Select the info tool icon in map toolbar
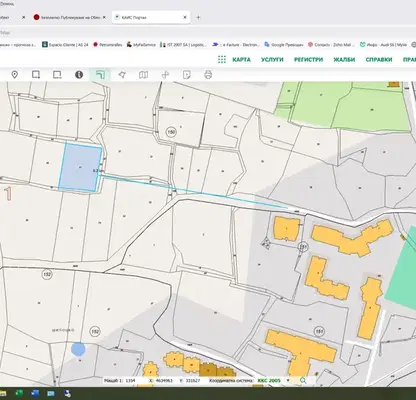The width and height of the screenshot is (416, 400). pos(79,75)
